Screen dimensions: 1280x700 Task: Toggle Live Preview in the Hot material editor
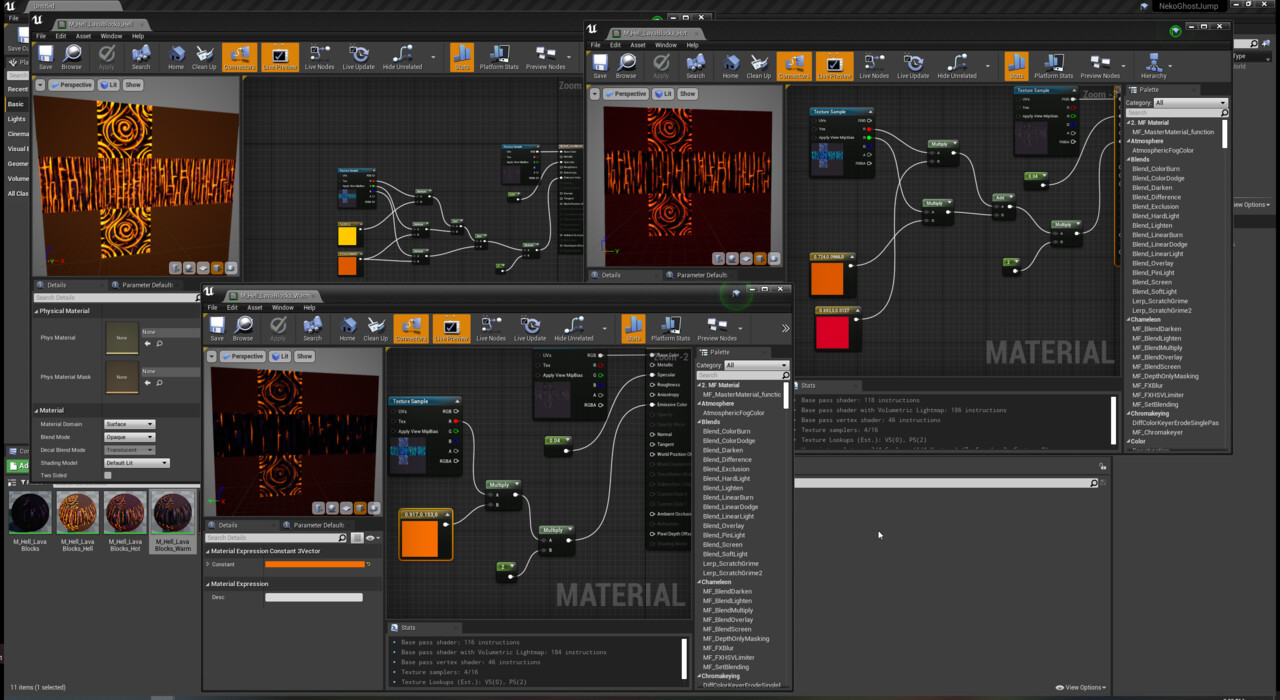tap(834, 67)
